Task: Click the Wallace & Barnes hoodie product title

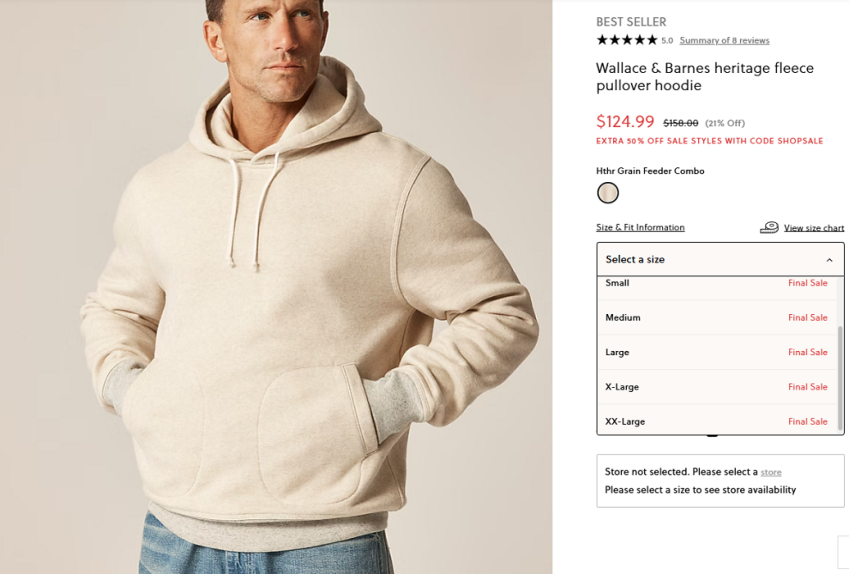Action: (704, 76)
